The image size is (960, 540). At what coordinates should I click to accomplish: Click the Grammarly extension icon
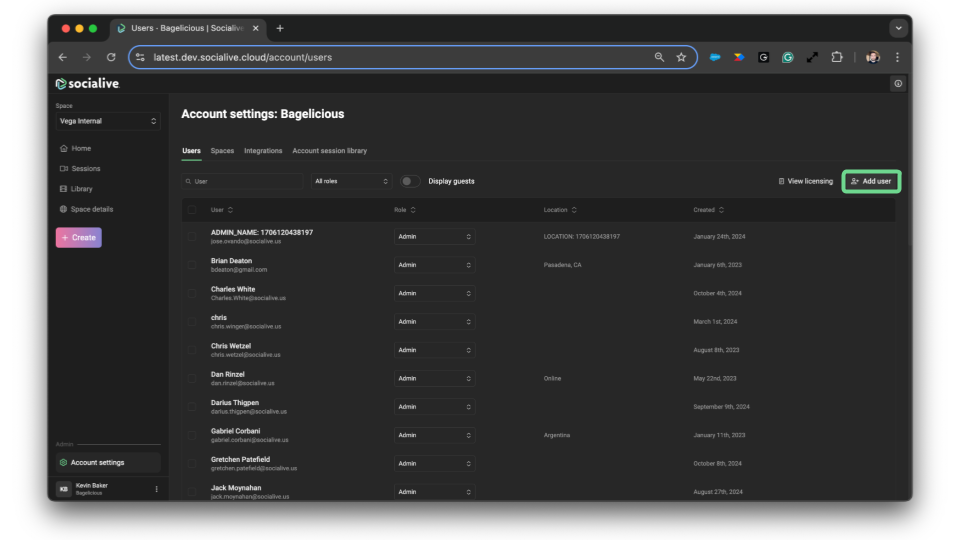tap(787, 57)
